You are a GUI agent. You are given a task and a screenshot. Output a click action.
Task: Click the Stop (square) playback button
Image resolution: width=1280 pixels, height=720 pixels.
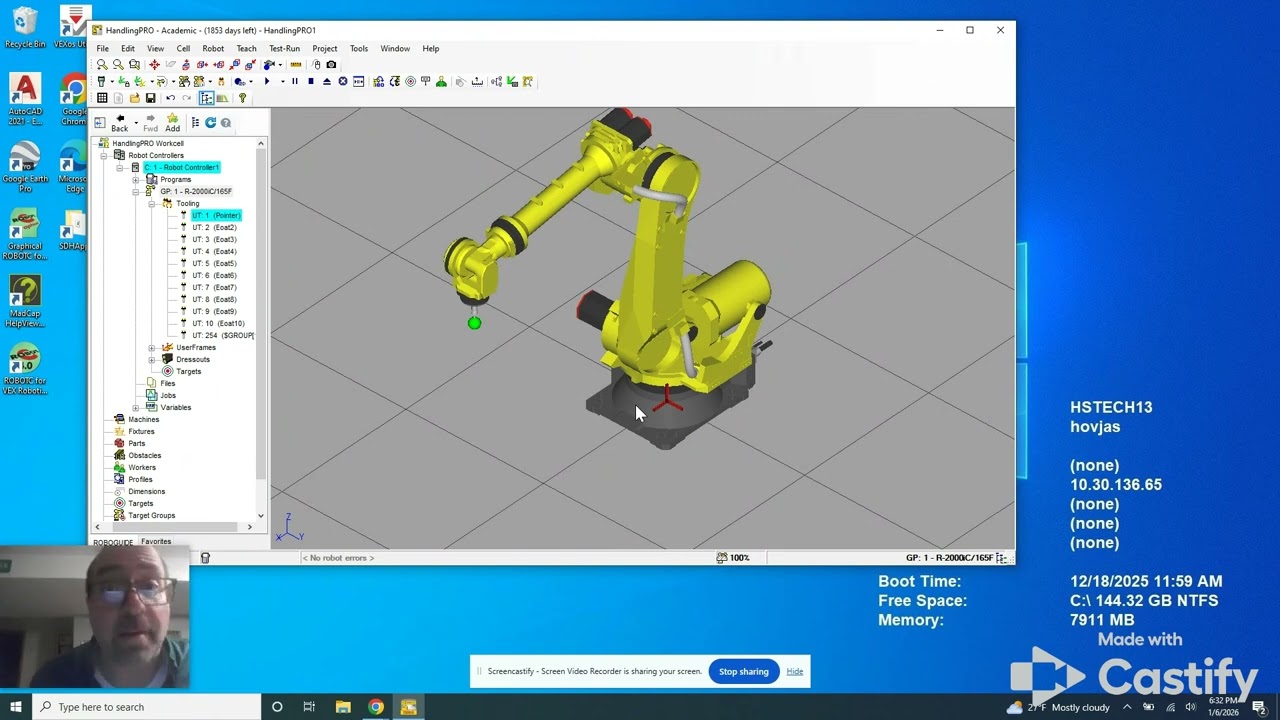point(311,81)
